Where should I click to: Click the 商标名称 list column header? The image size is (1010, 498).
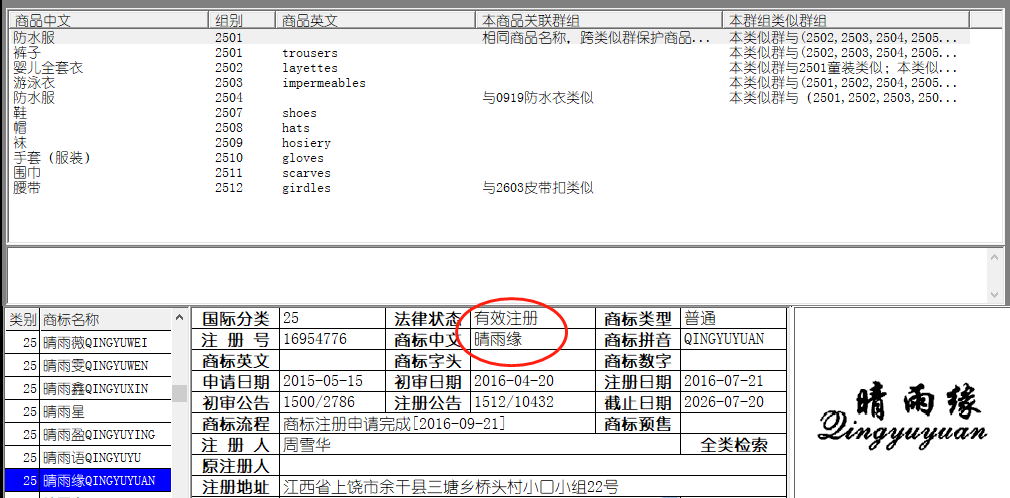(106, 320)
